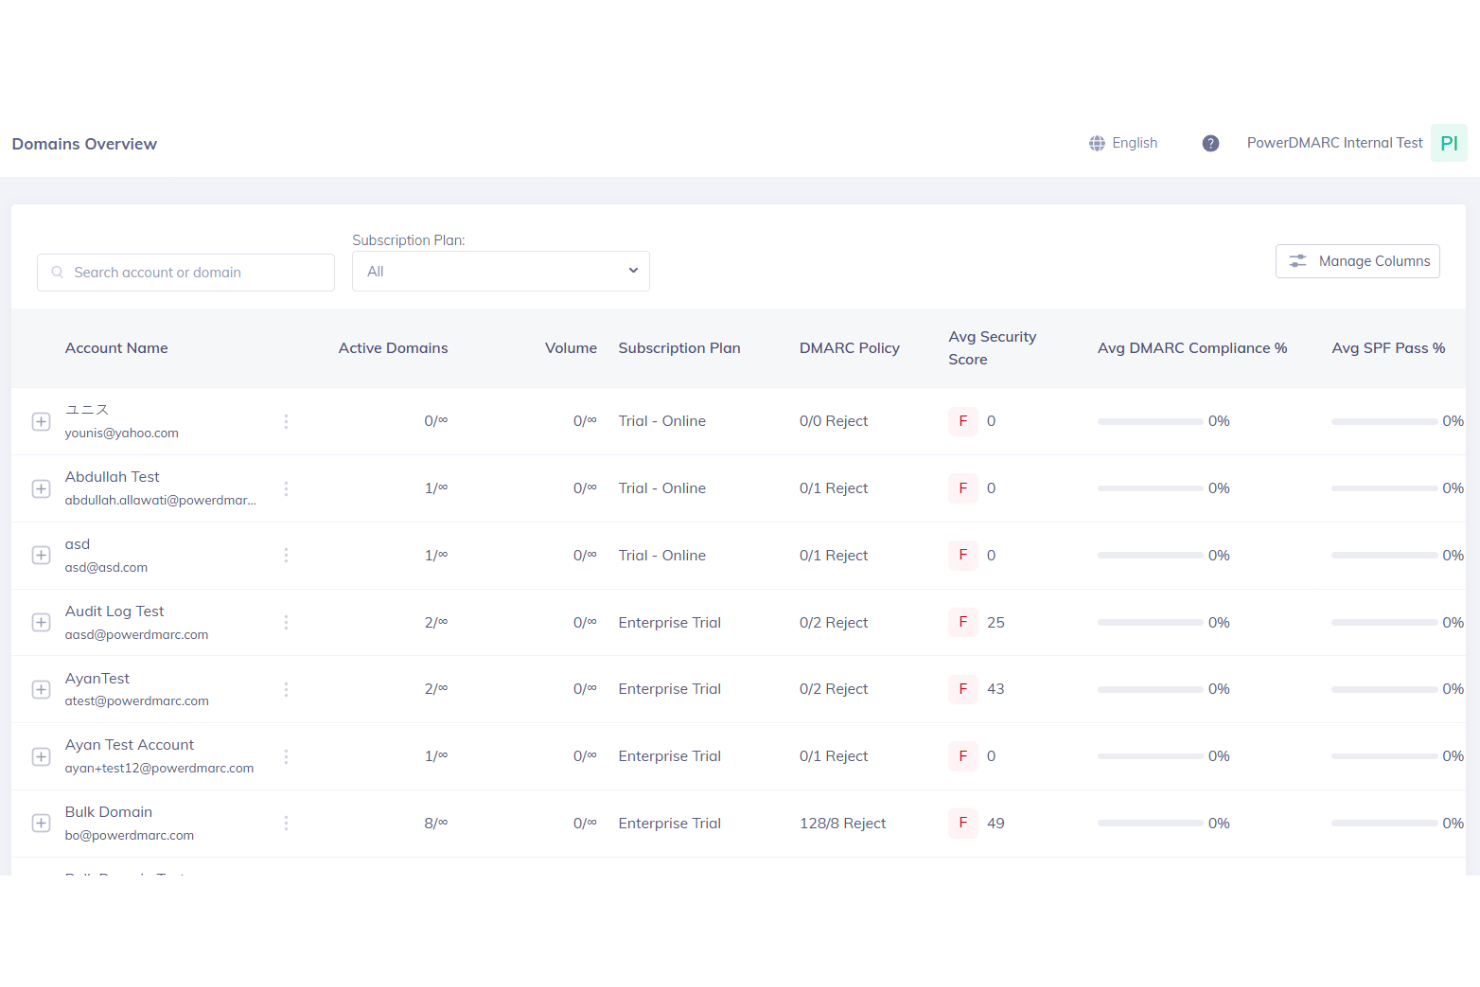Click DMARC compliance progress bar for Bulk Domain

[1150, 823]
